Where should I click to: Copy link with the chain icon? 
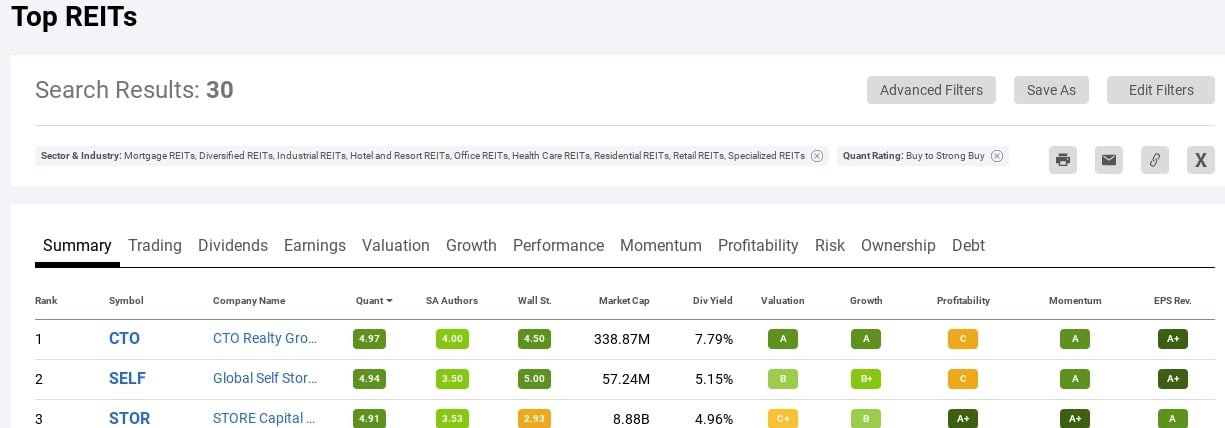[1154, 160]
